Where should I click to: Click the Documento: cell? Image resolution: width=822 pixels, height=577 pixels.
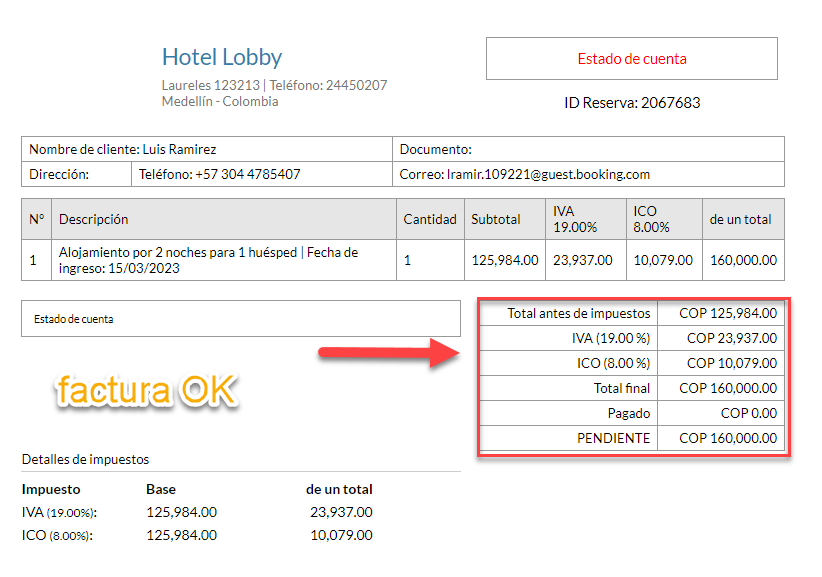588,149
